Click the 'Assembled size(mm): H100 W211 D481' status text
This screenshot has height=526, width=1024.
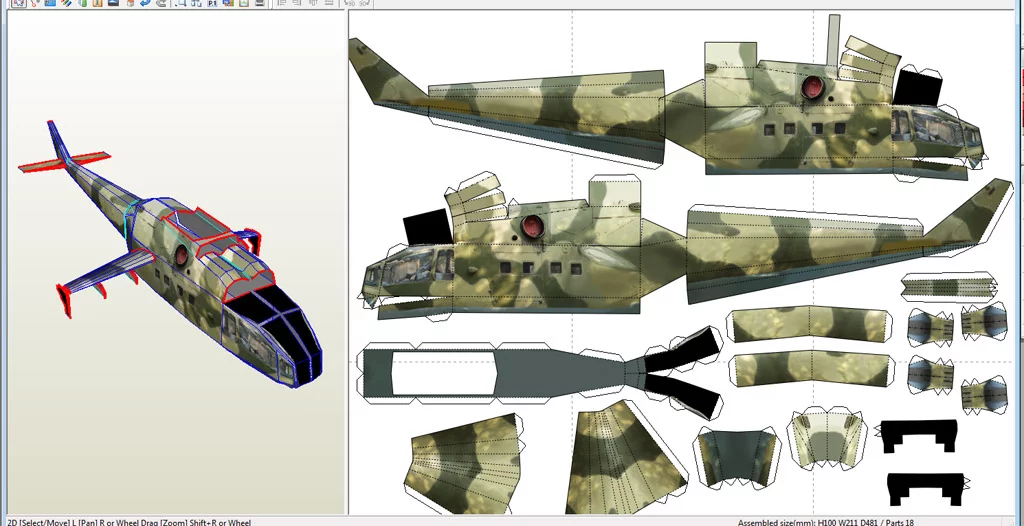810,522
